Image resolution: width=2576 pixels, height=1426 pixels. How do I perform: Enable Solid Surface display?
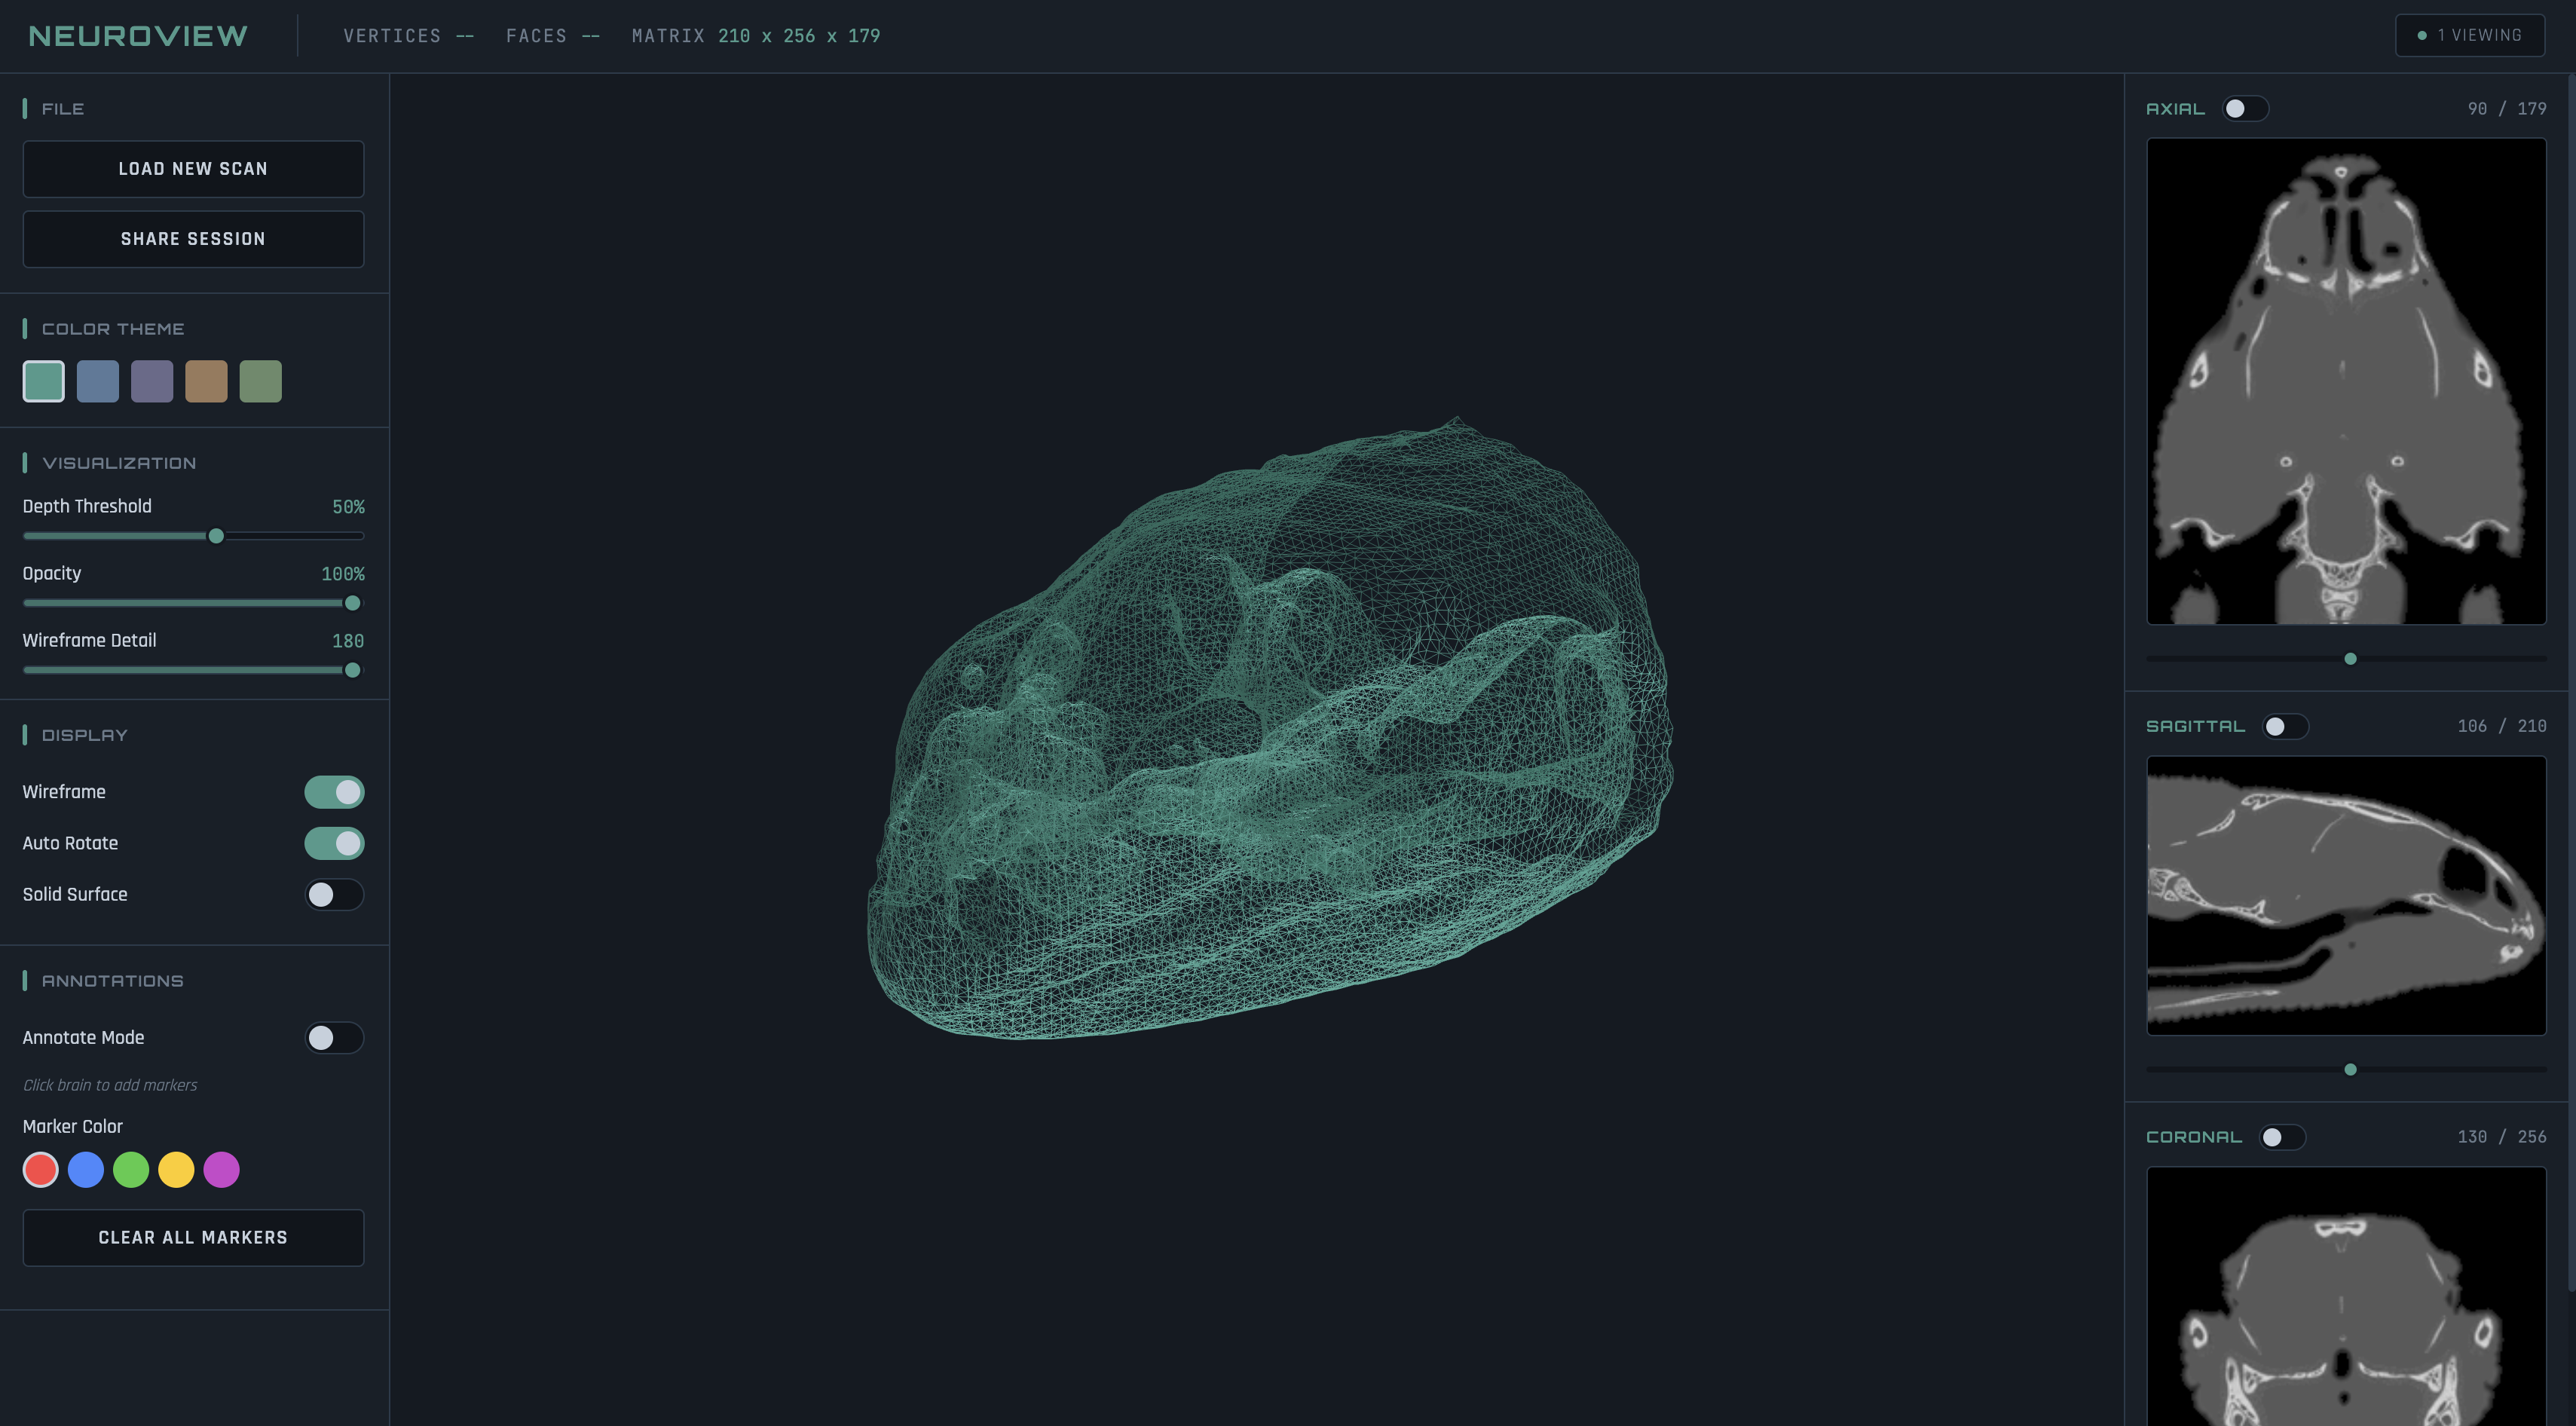(x=334, y=894)
